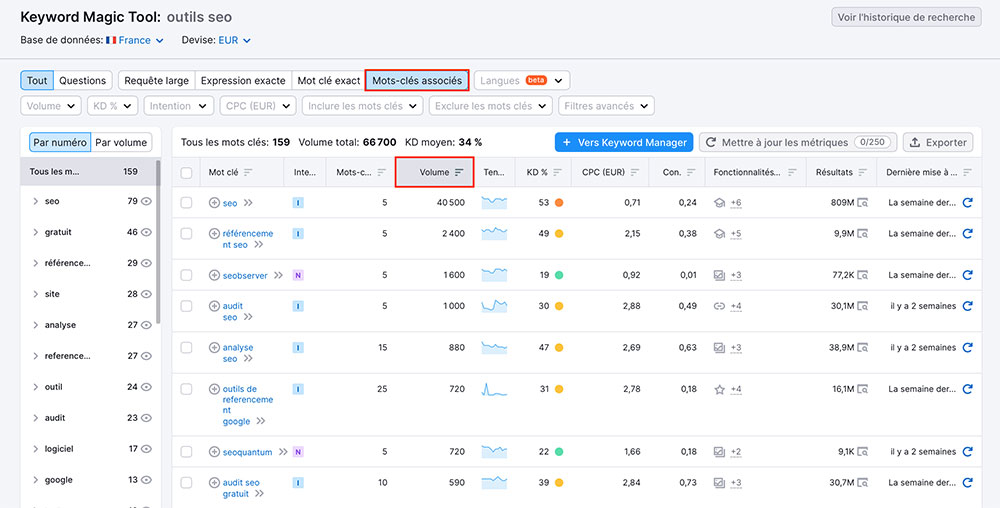The image size is (1000, 508).
Task: Select all keywords header checkbox
Action: (x=186, y=173)
